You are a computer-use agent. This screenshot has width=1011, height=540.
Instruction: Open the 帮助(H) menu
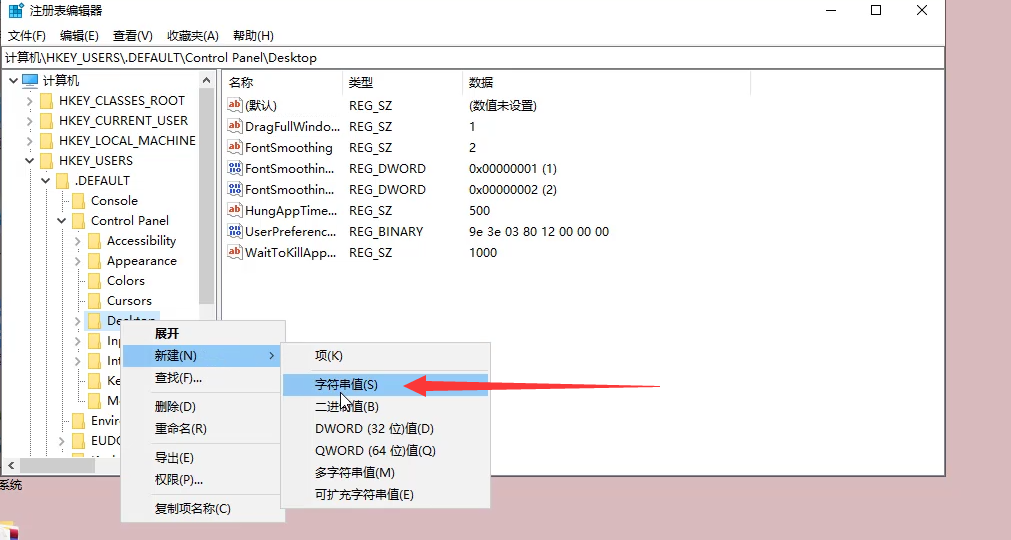(x=253, y=35)
